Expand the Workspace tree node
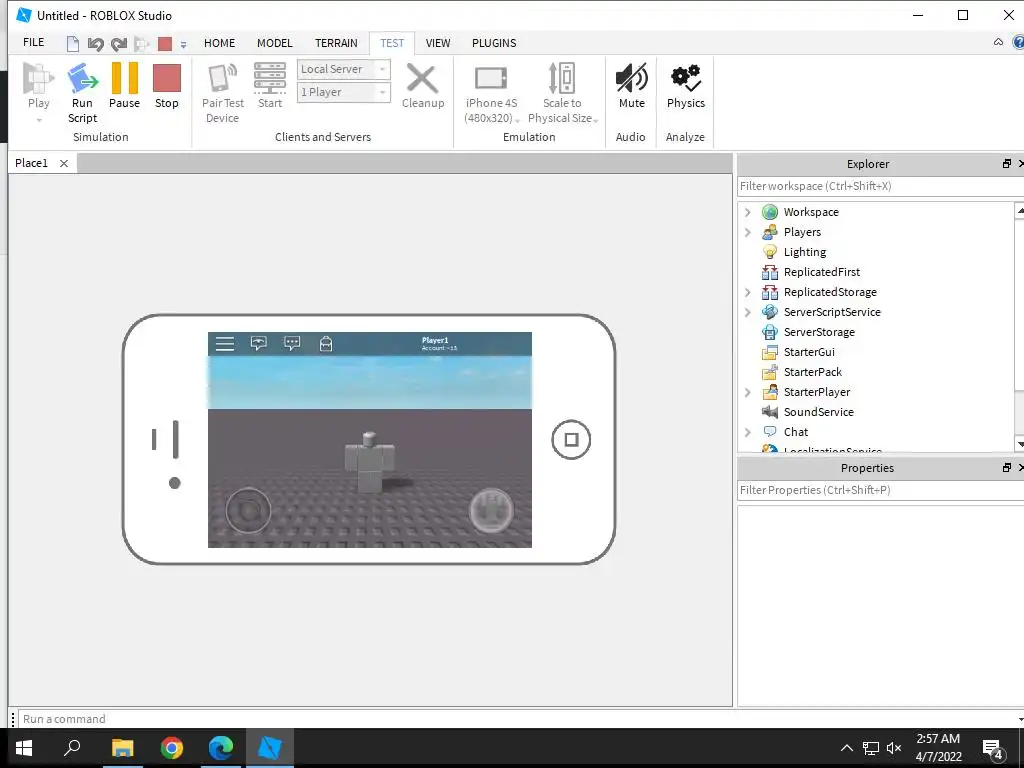Image resolution: width=1024 pixels, height=768 pixels. [x=748, y=212]
